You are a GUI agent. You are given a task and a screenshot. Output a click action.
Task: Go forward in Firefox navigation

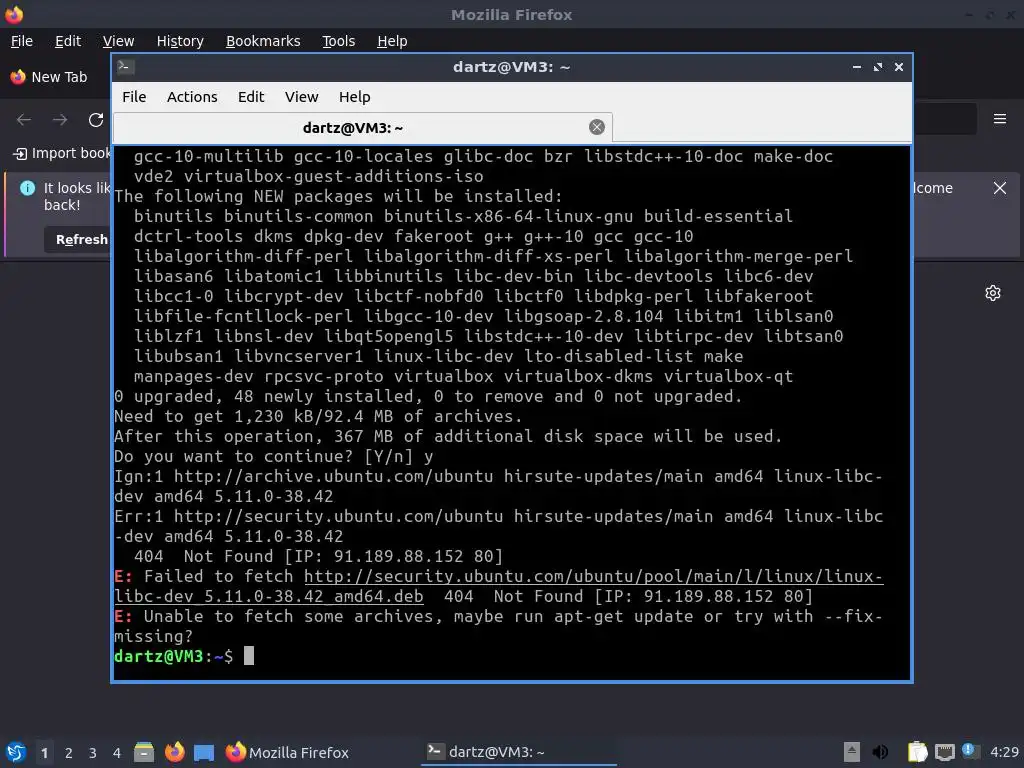pos(60,120)
